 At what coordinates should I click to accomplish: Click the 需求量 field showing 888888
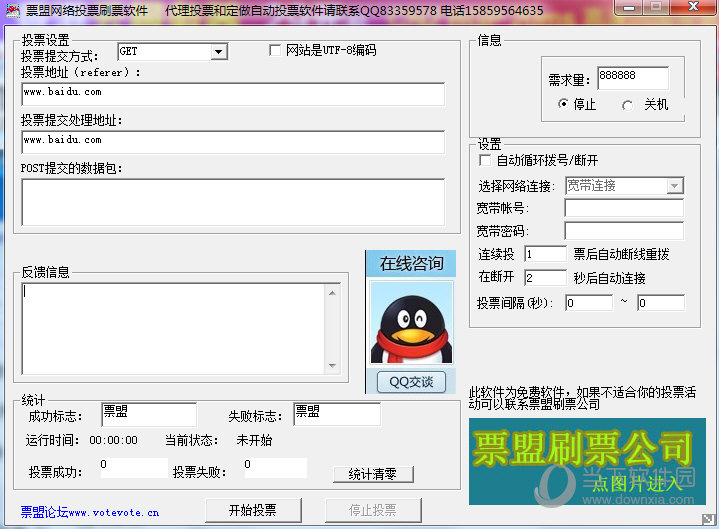633,78
